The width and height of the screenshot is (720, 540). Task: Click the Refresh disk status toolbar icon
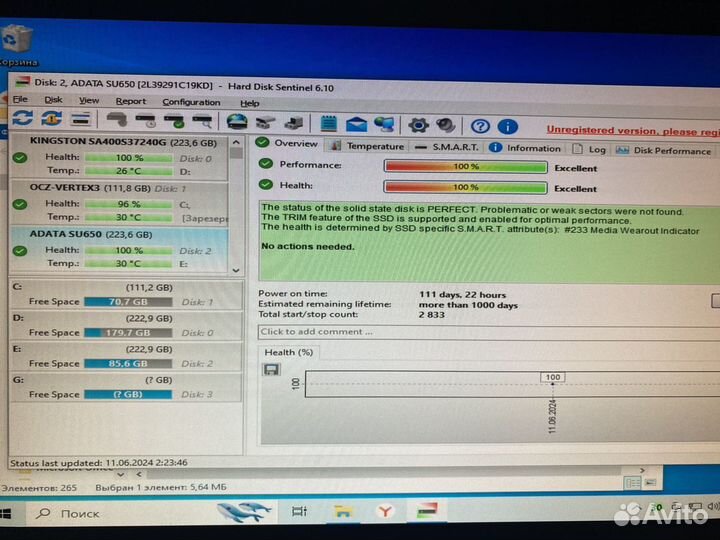click(22, 118)
